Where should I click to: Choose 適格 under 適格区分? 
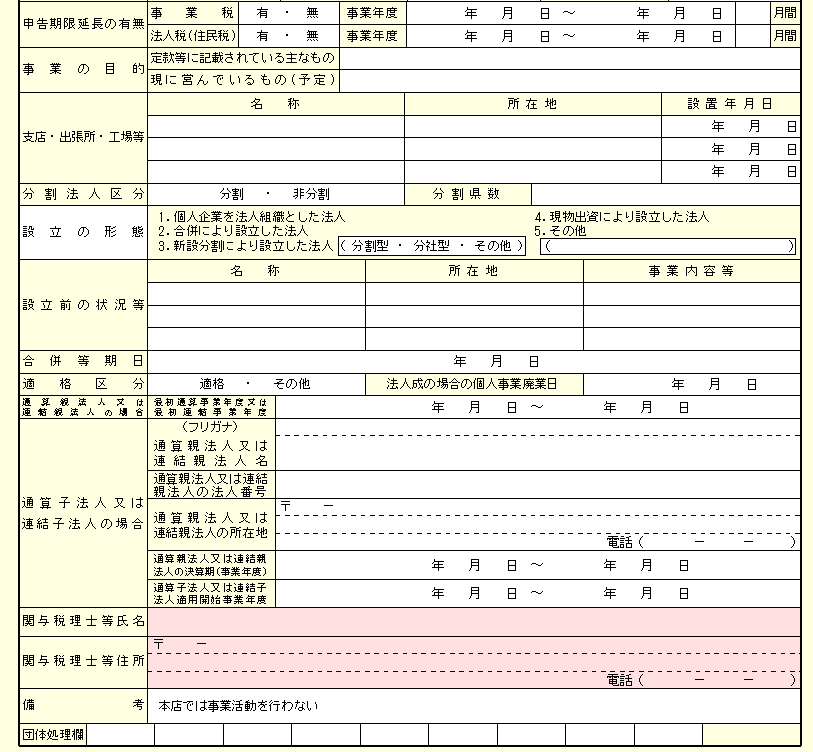tap(212, 384)
